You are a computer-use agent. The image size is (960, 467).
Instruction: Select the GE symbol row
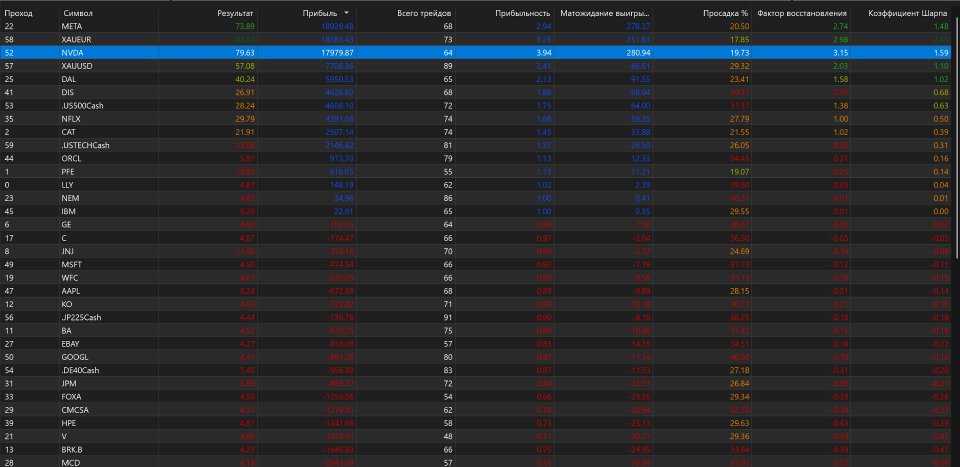(x=476, y=225)
